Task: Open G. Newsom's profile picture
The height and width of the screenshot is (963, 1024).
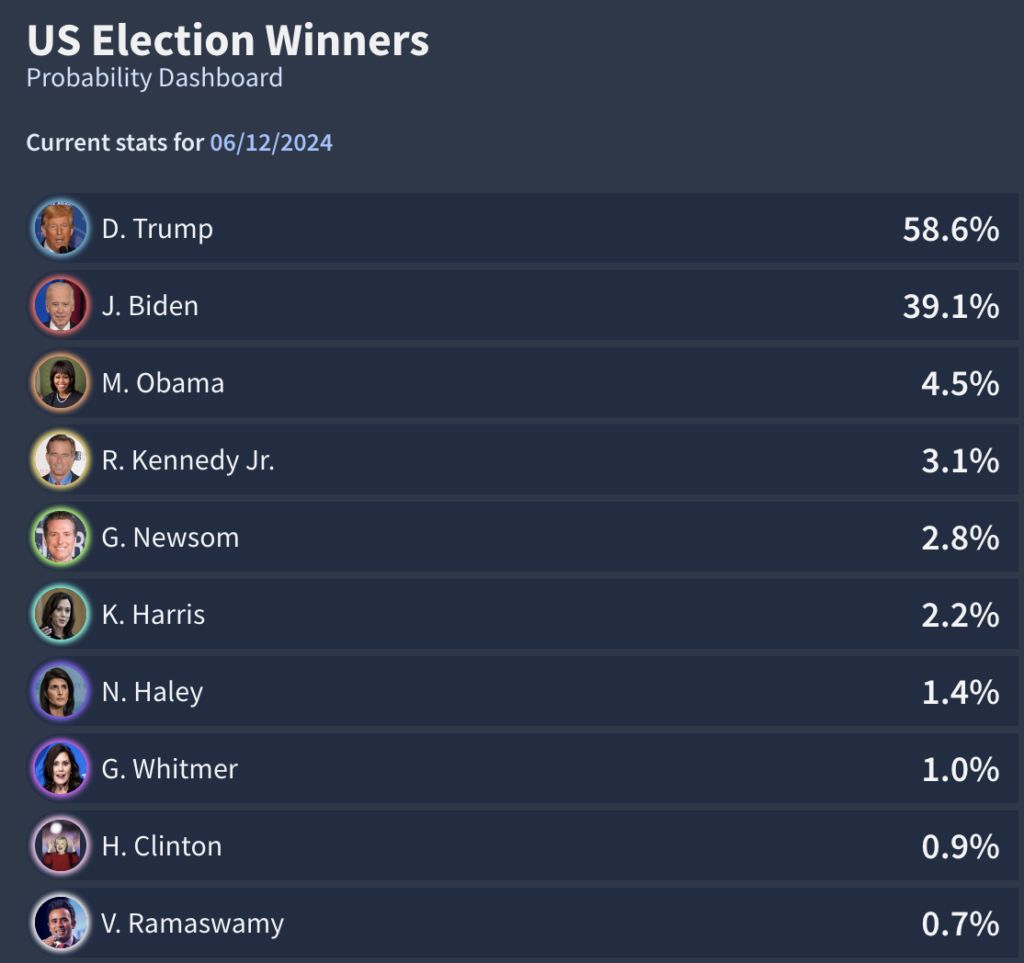Action: tap(60, 537)
